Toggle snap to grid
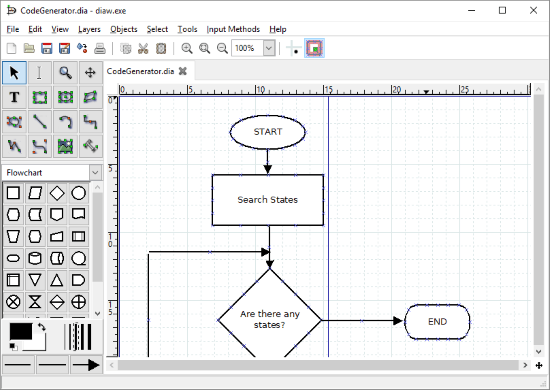Image resolution: width=550 pixels, height=390 pixels. 294,48
